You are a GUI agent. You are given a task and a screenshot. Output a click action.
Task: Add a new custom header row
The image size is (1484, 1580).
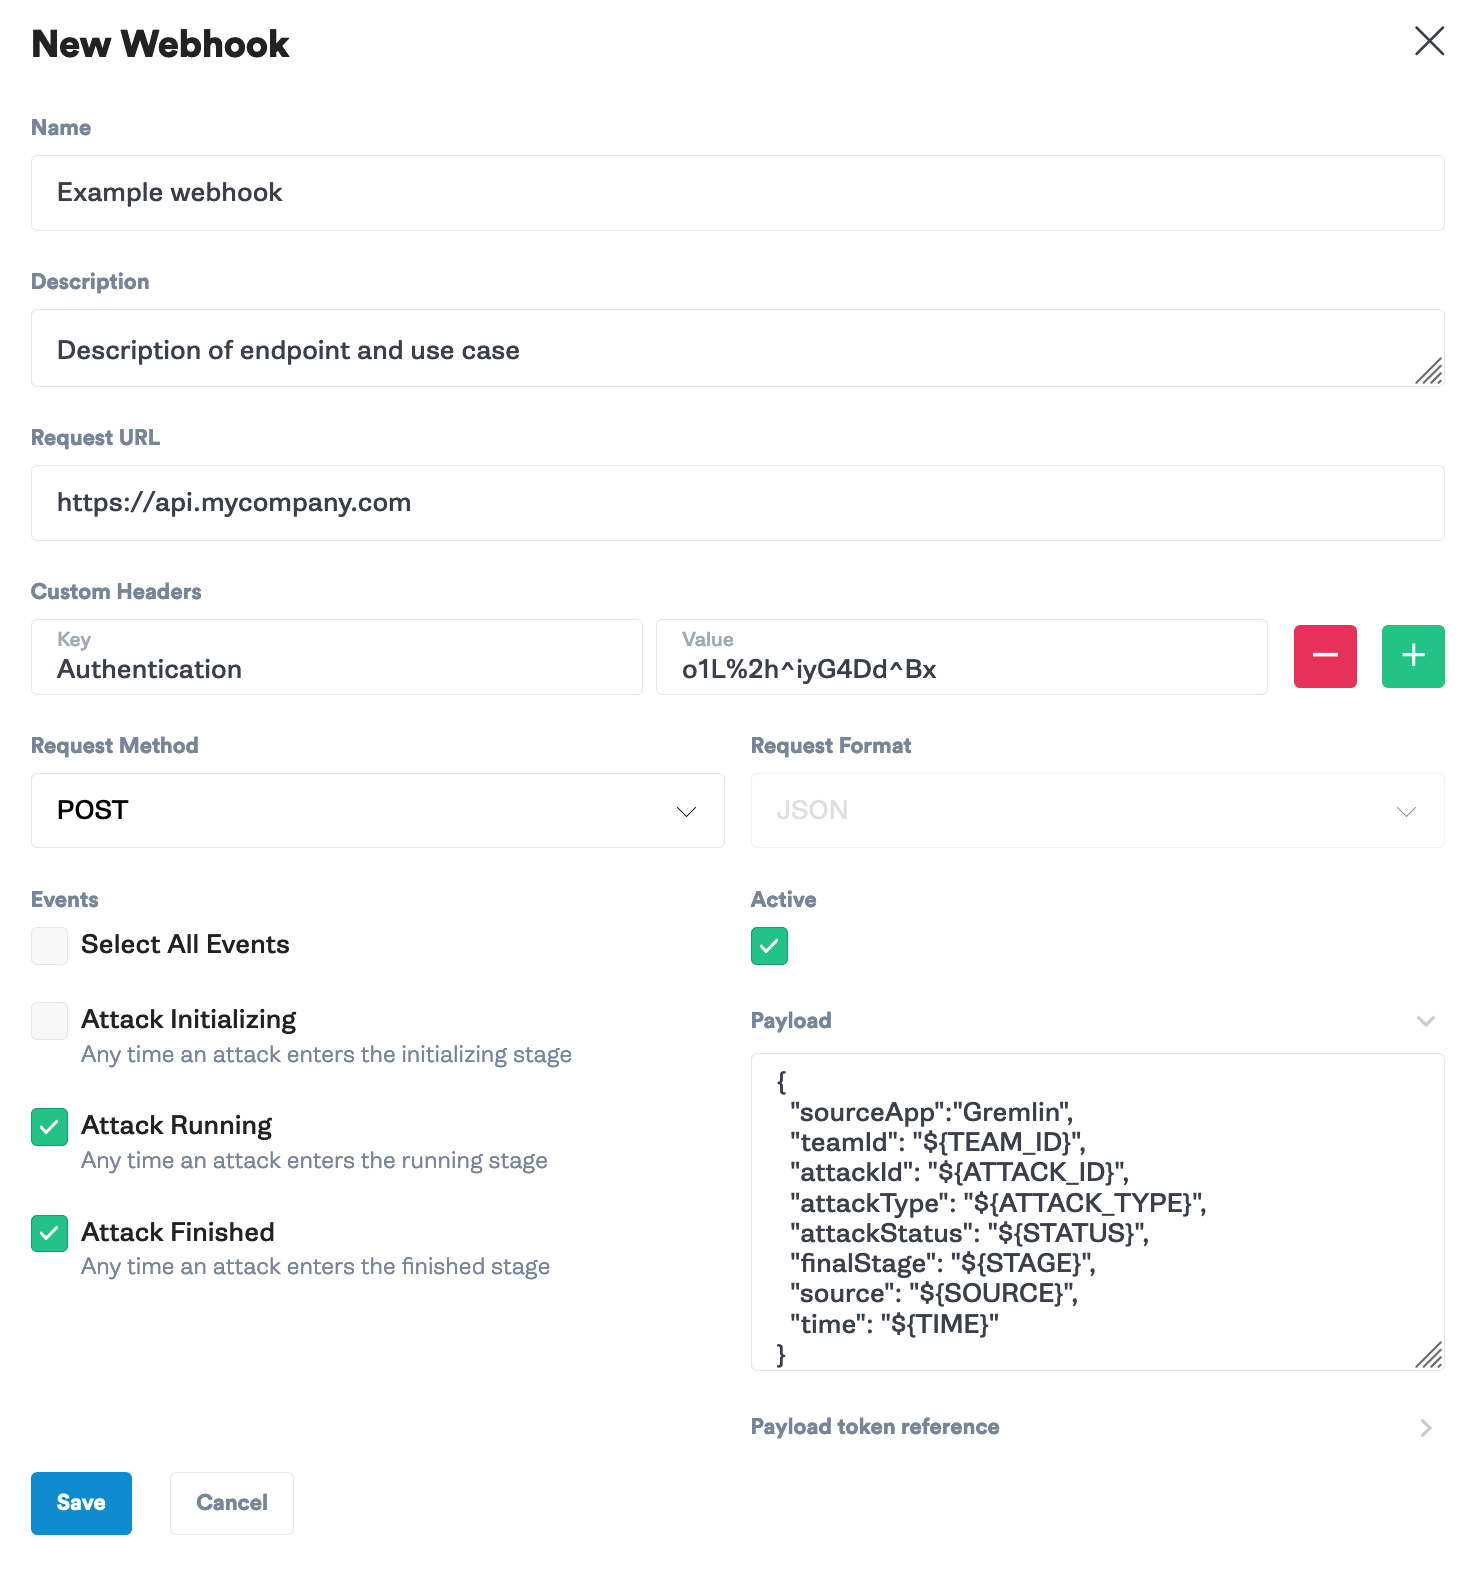click(x=1413, y=656)
